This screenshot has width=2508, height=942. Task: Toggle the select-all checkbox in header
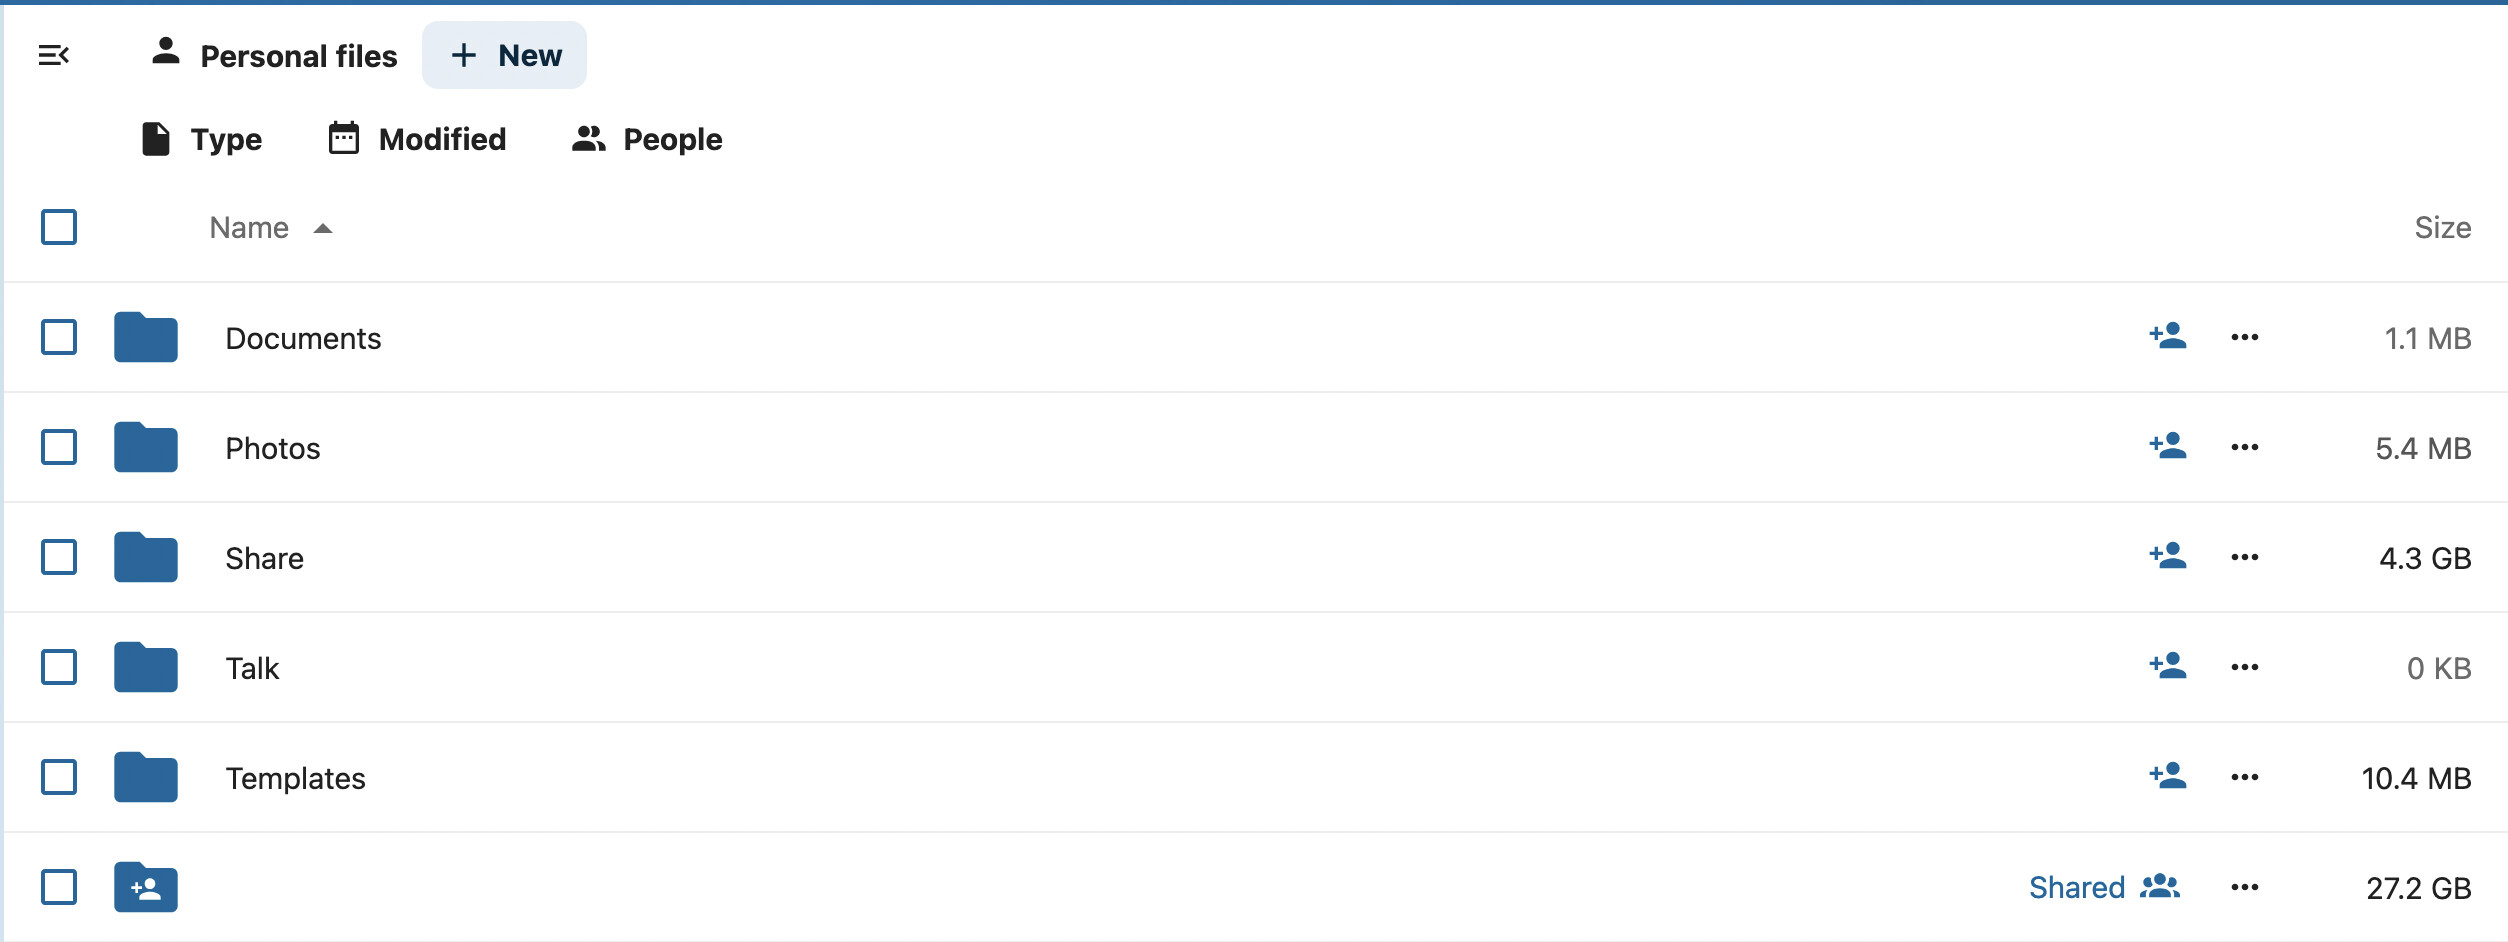click(x=59, y=227)
